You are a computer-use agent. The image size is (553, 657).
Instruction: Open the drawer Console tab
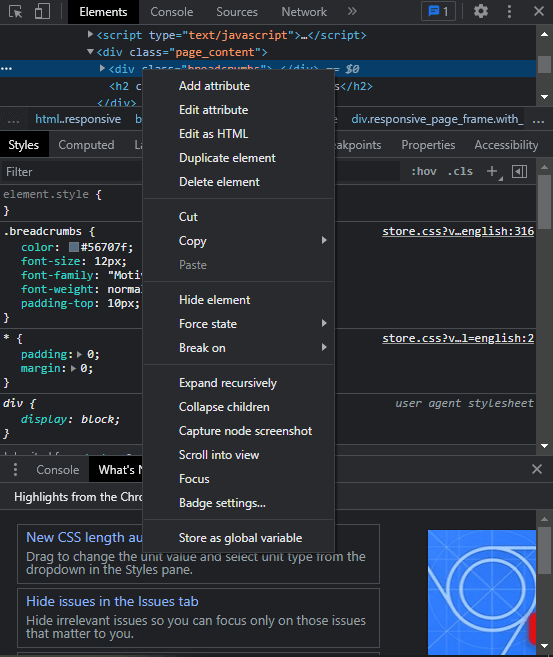pos(57,470)
